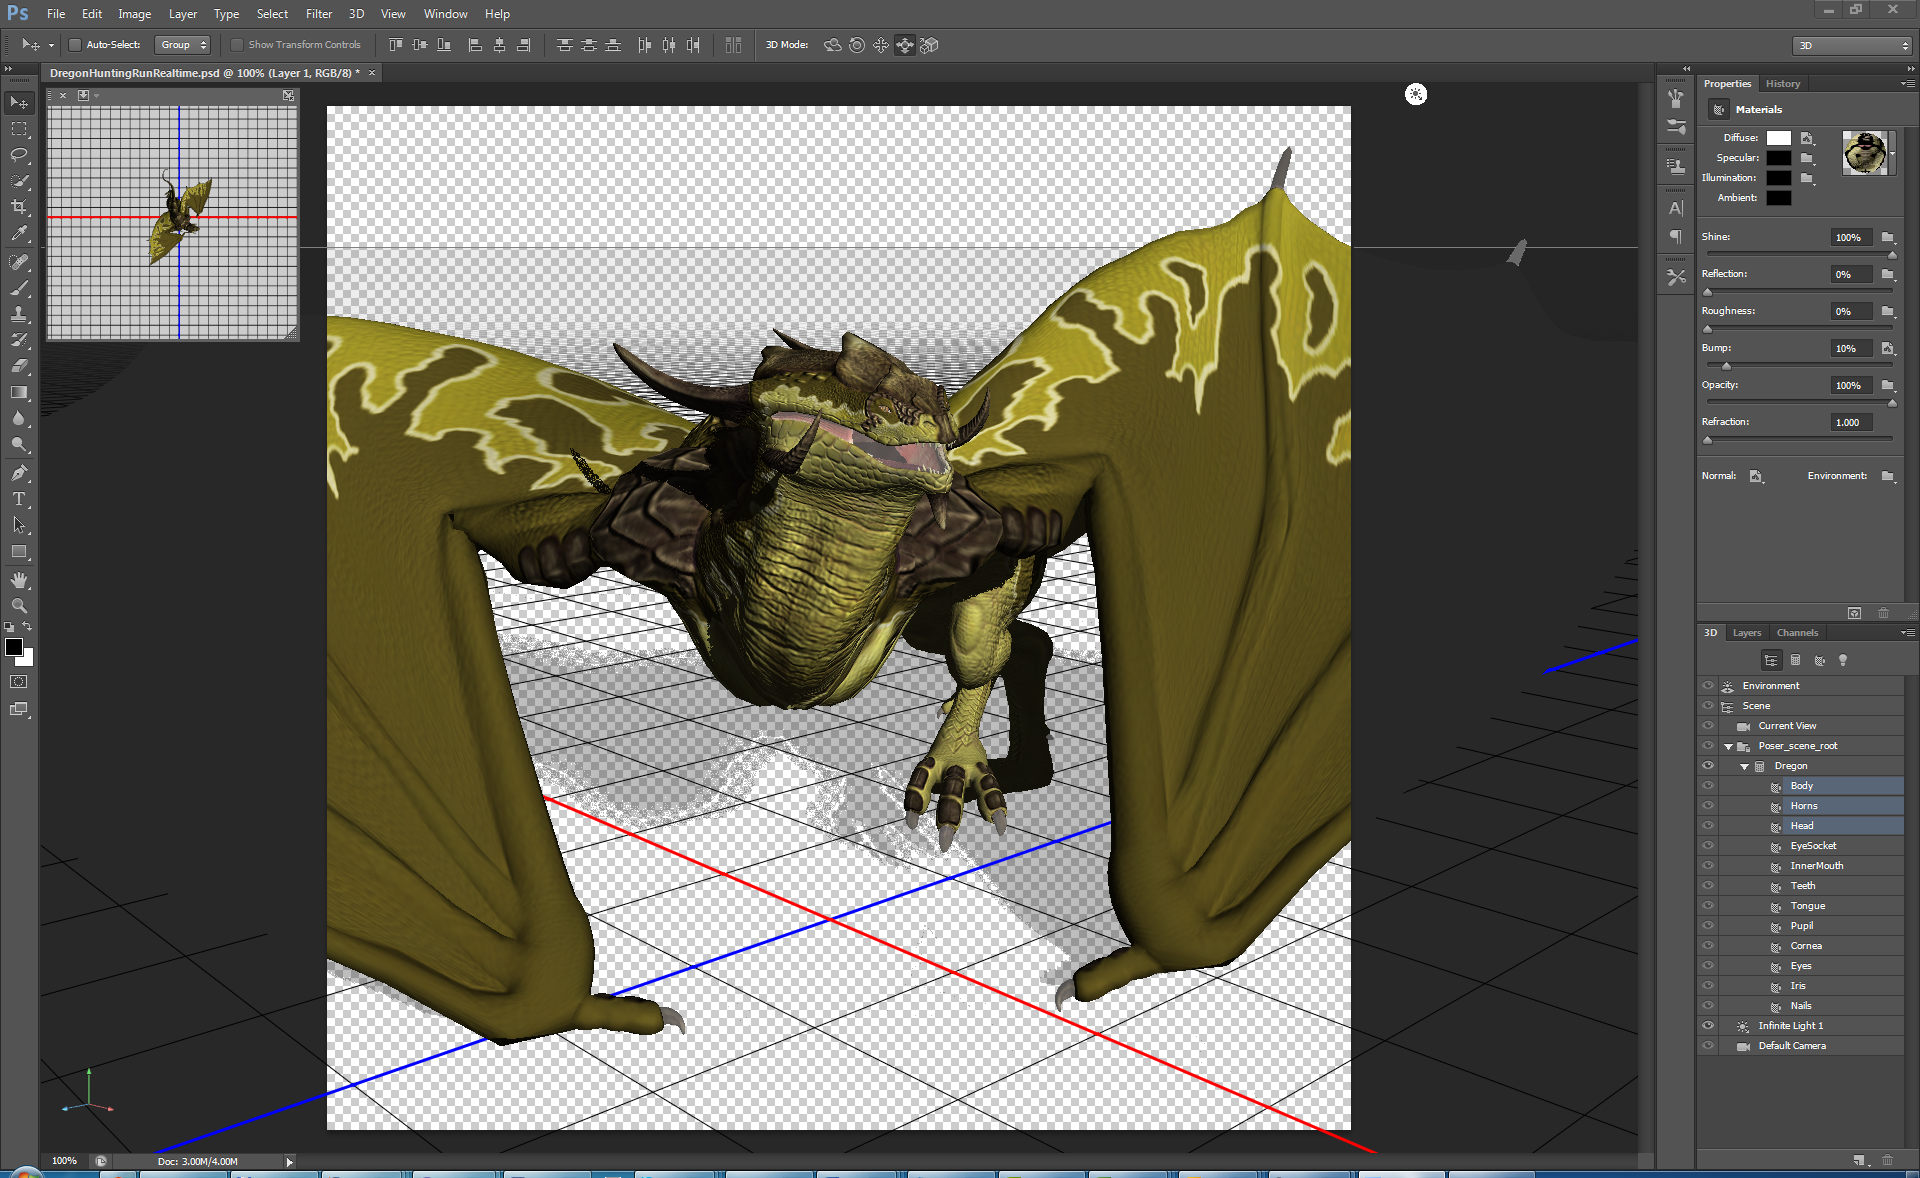Screen dimensions: 1920x1178
Task: Select the History Brush tool
Action: coord(19,340)
